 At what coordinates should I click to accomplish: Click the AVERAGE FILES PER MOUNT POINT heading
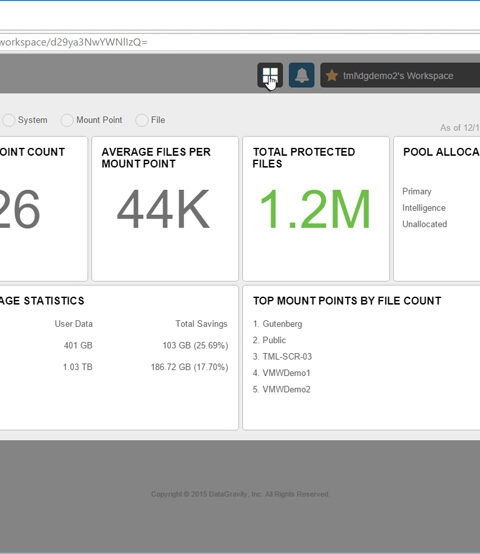(156, 158)
